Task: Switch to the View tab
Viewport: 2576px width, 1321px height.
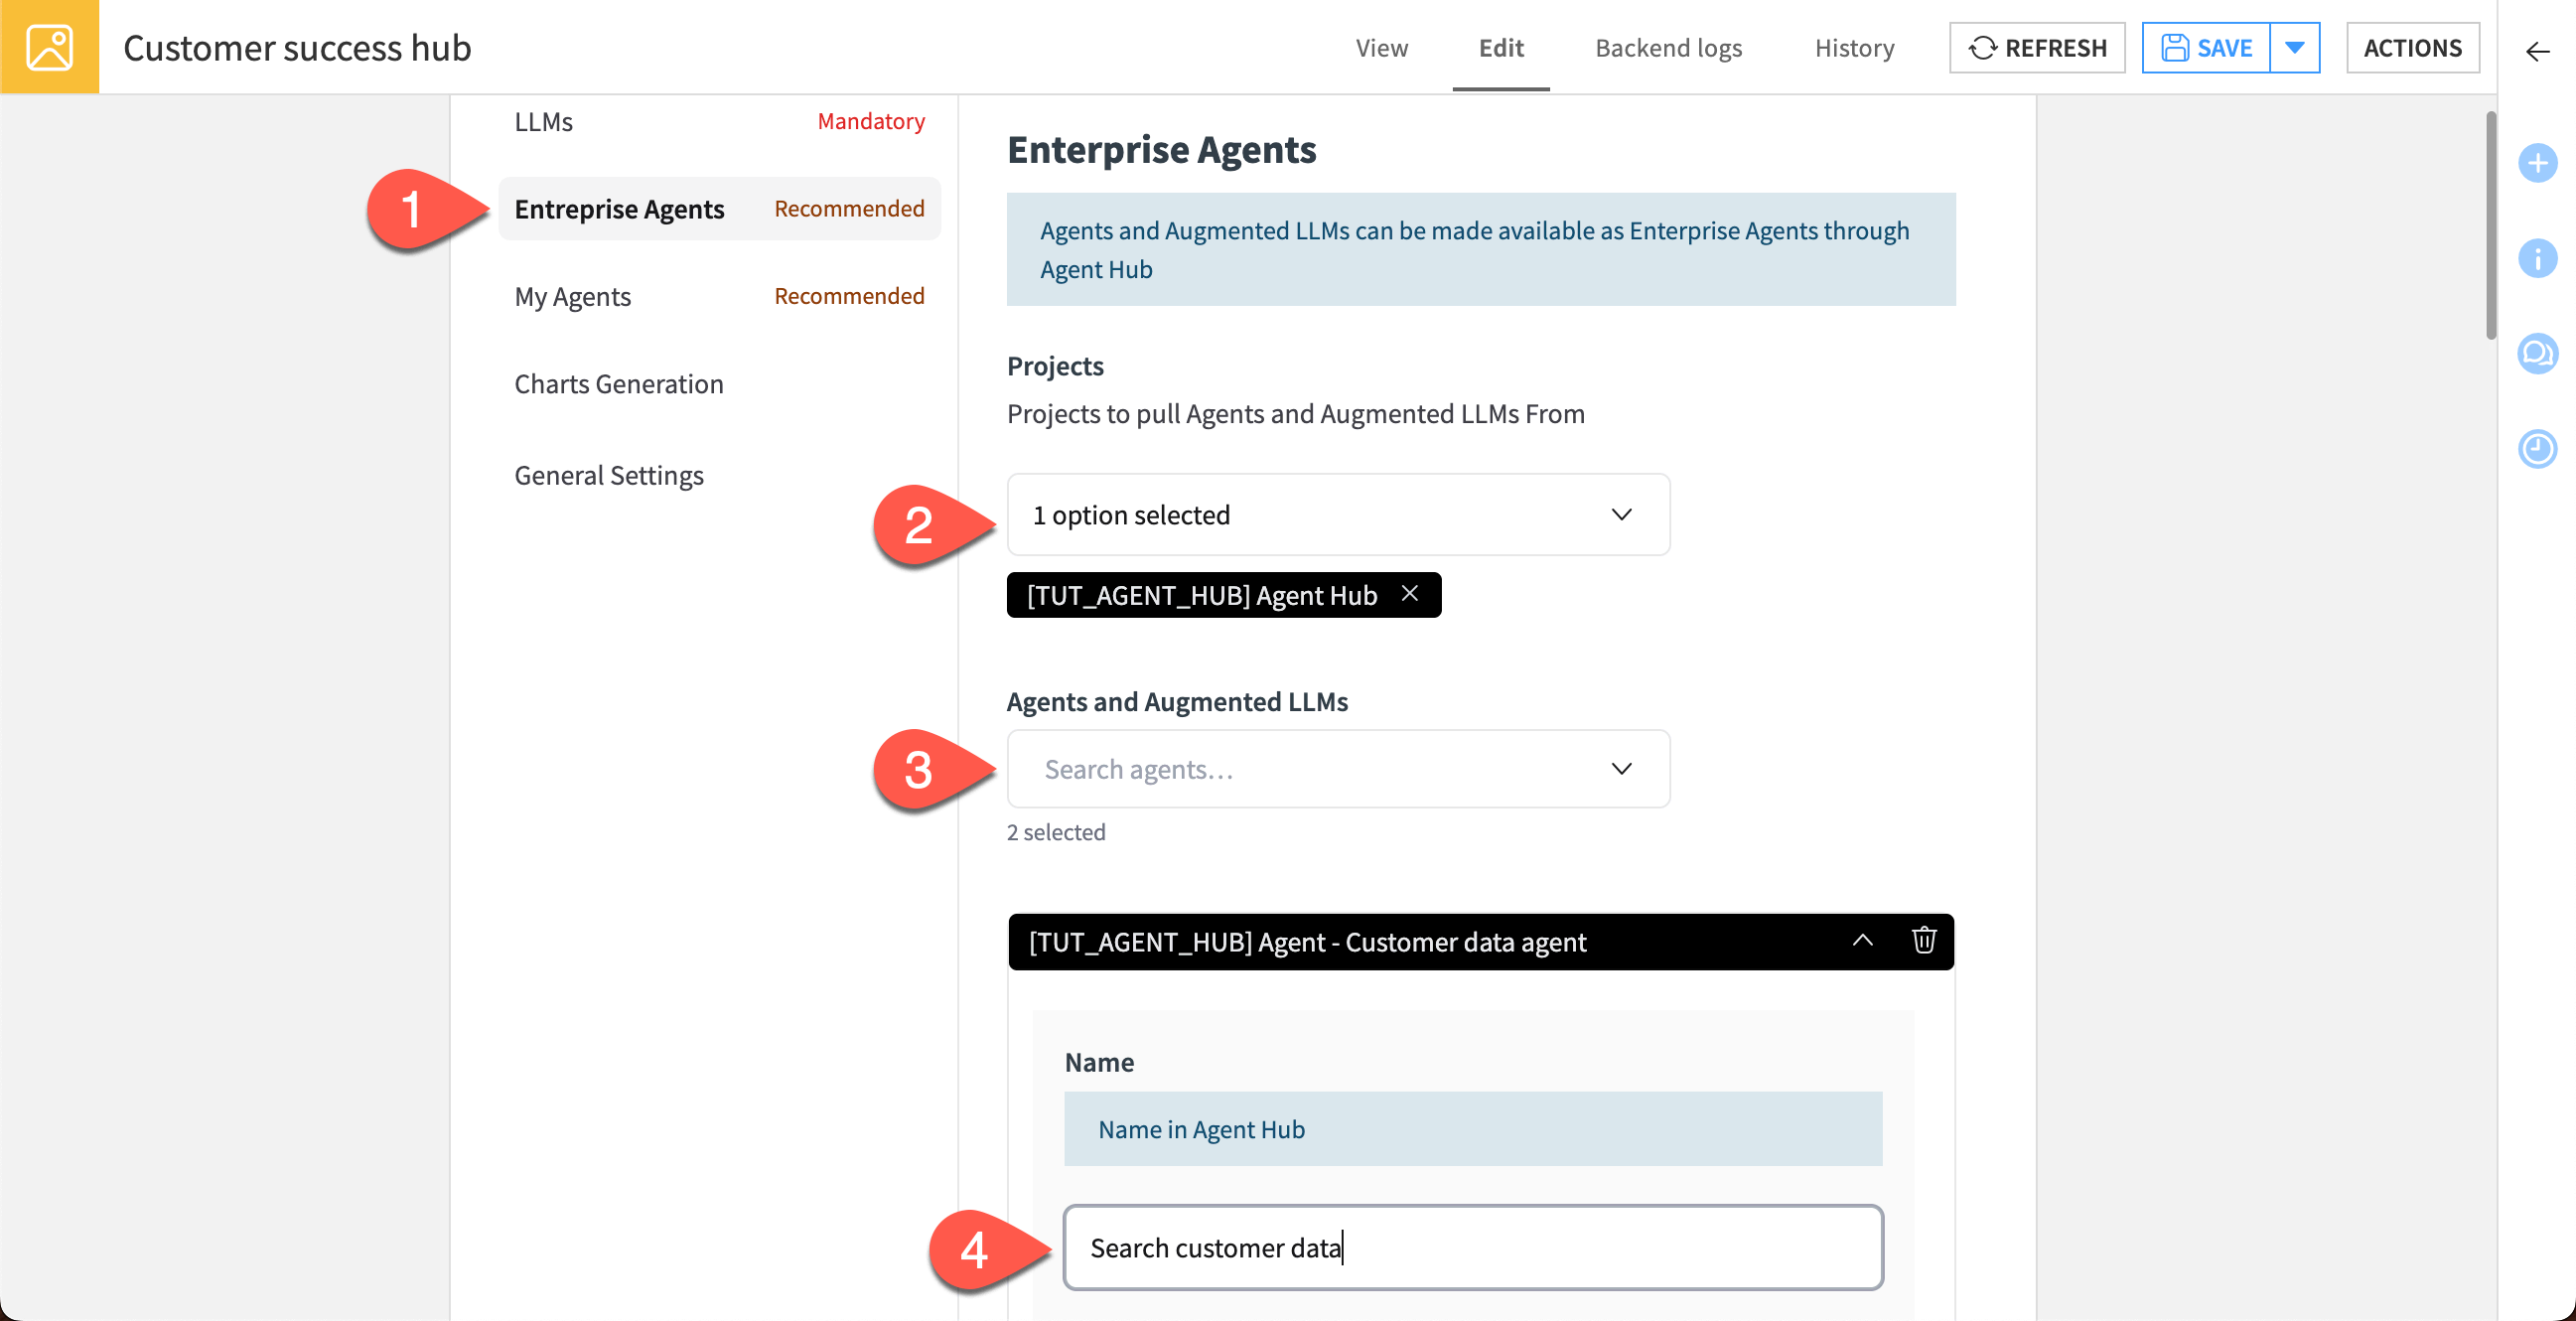Action: 1380,48
